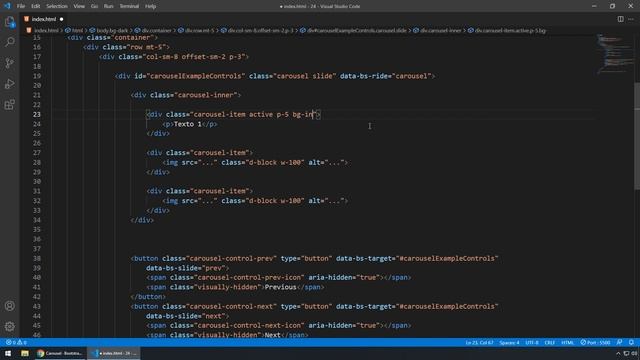640x360 pixels.
Task: Open the Extensions view
Action: [10, 104]
